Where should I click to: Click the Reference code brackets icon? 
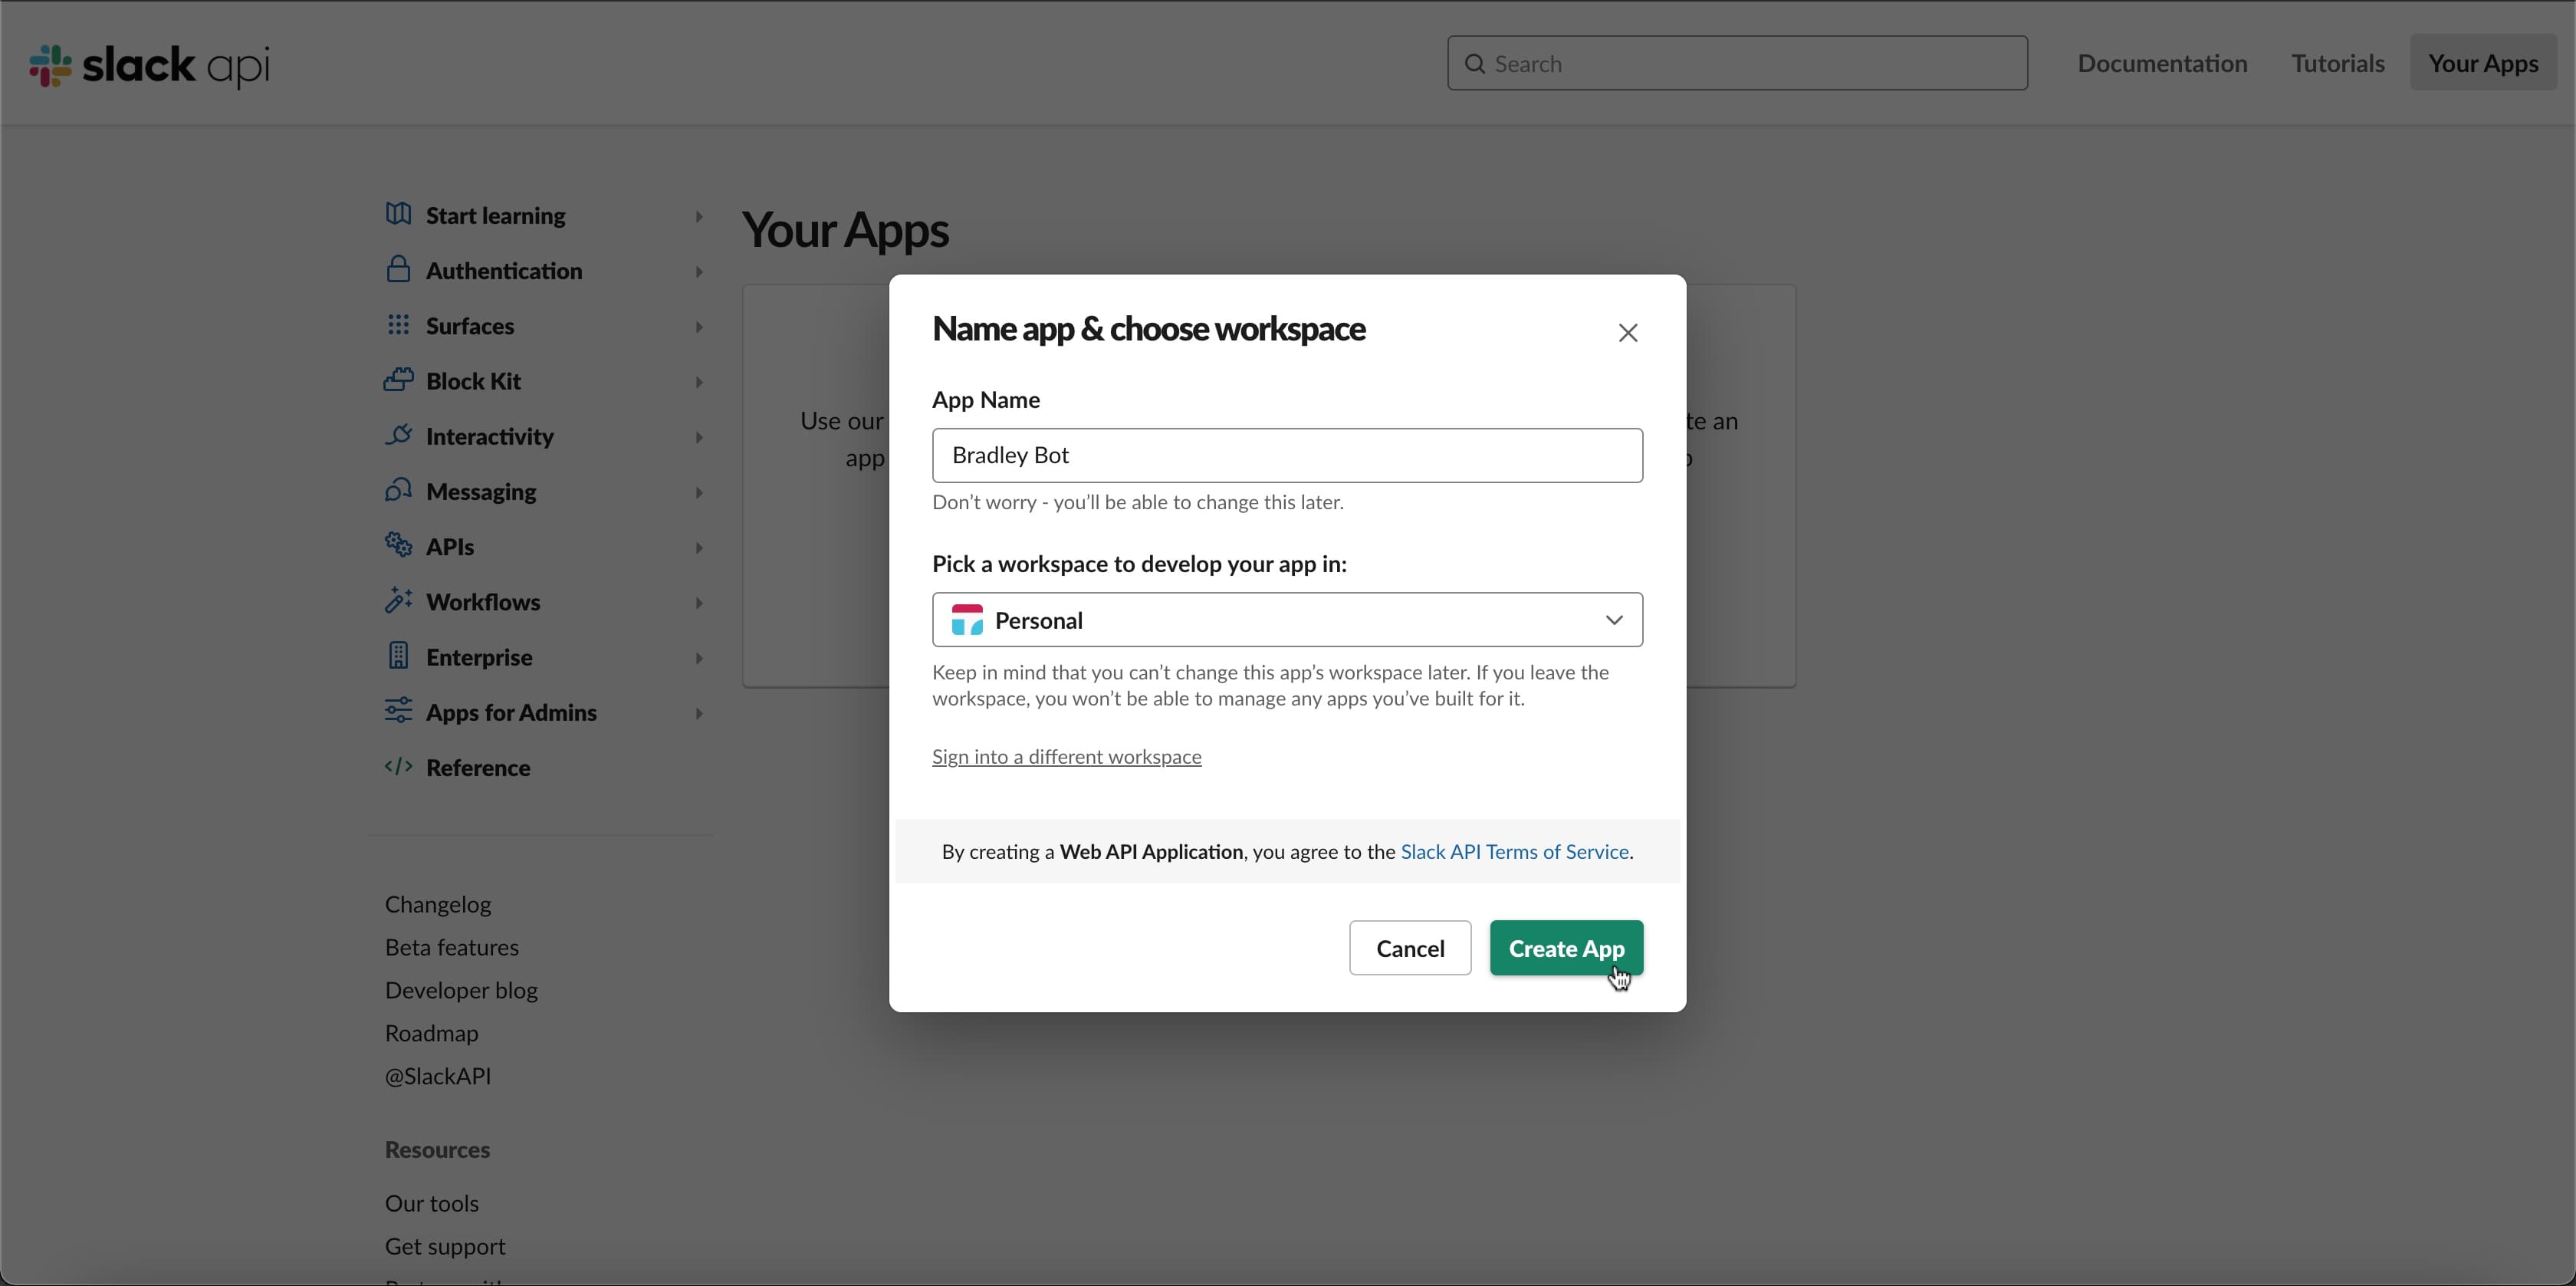(x=398, y=767)
